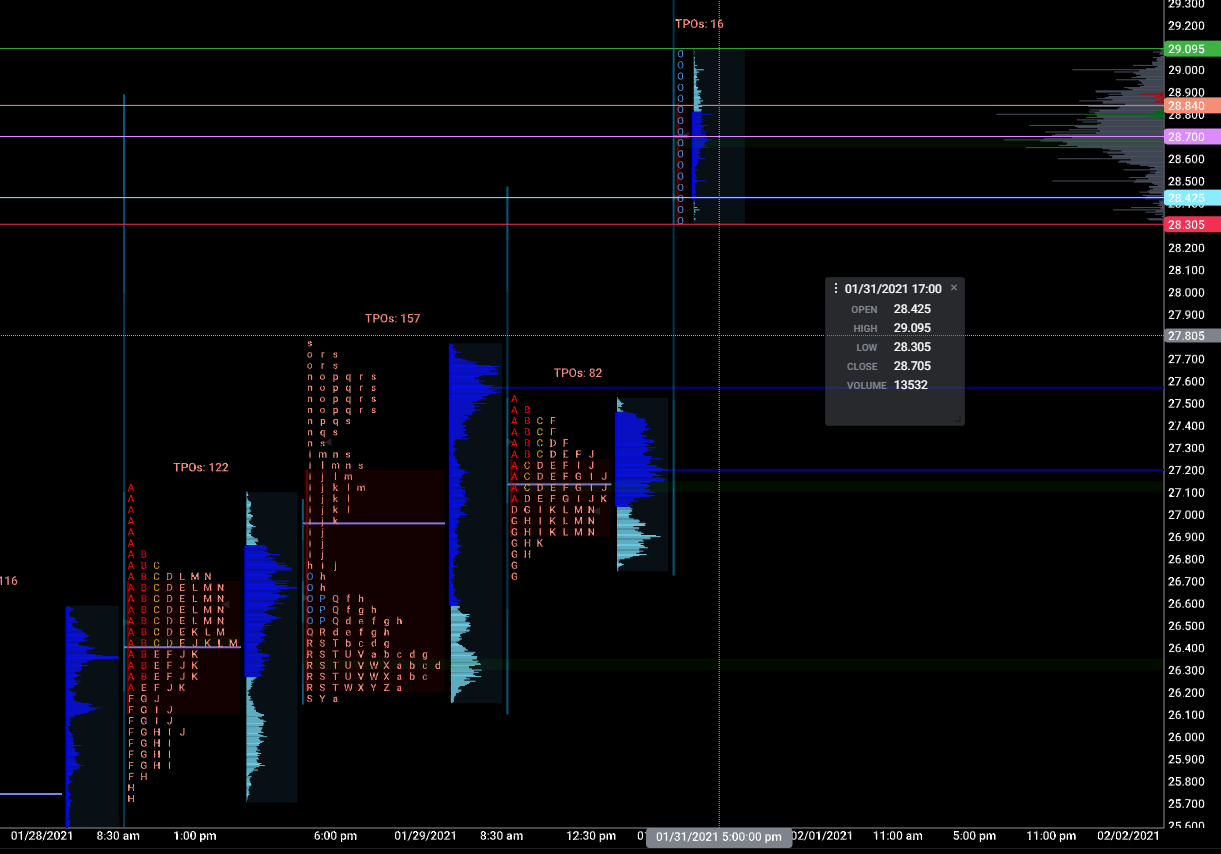Click the 29.000 price axis tick label
The width and height of the screenshot is (1221, 854).
(1185, 70)
